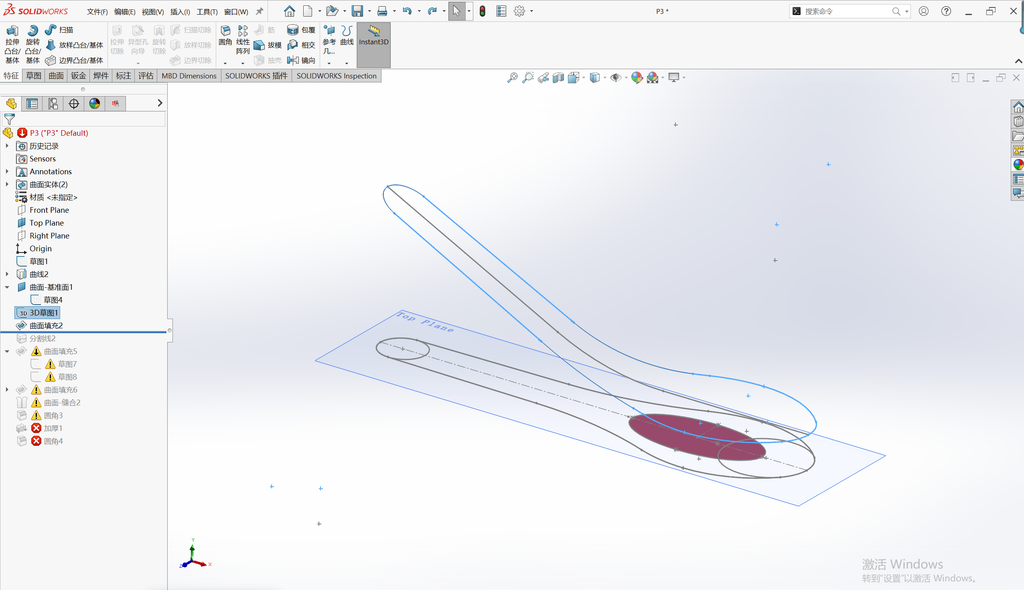Open the Reference Geometry tool (参考几...)

pos(329,40)
